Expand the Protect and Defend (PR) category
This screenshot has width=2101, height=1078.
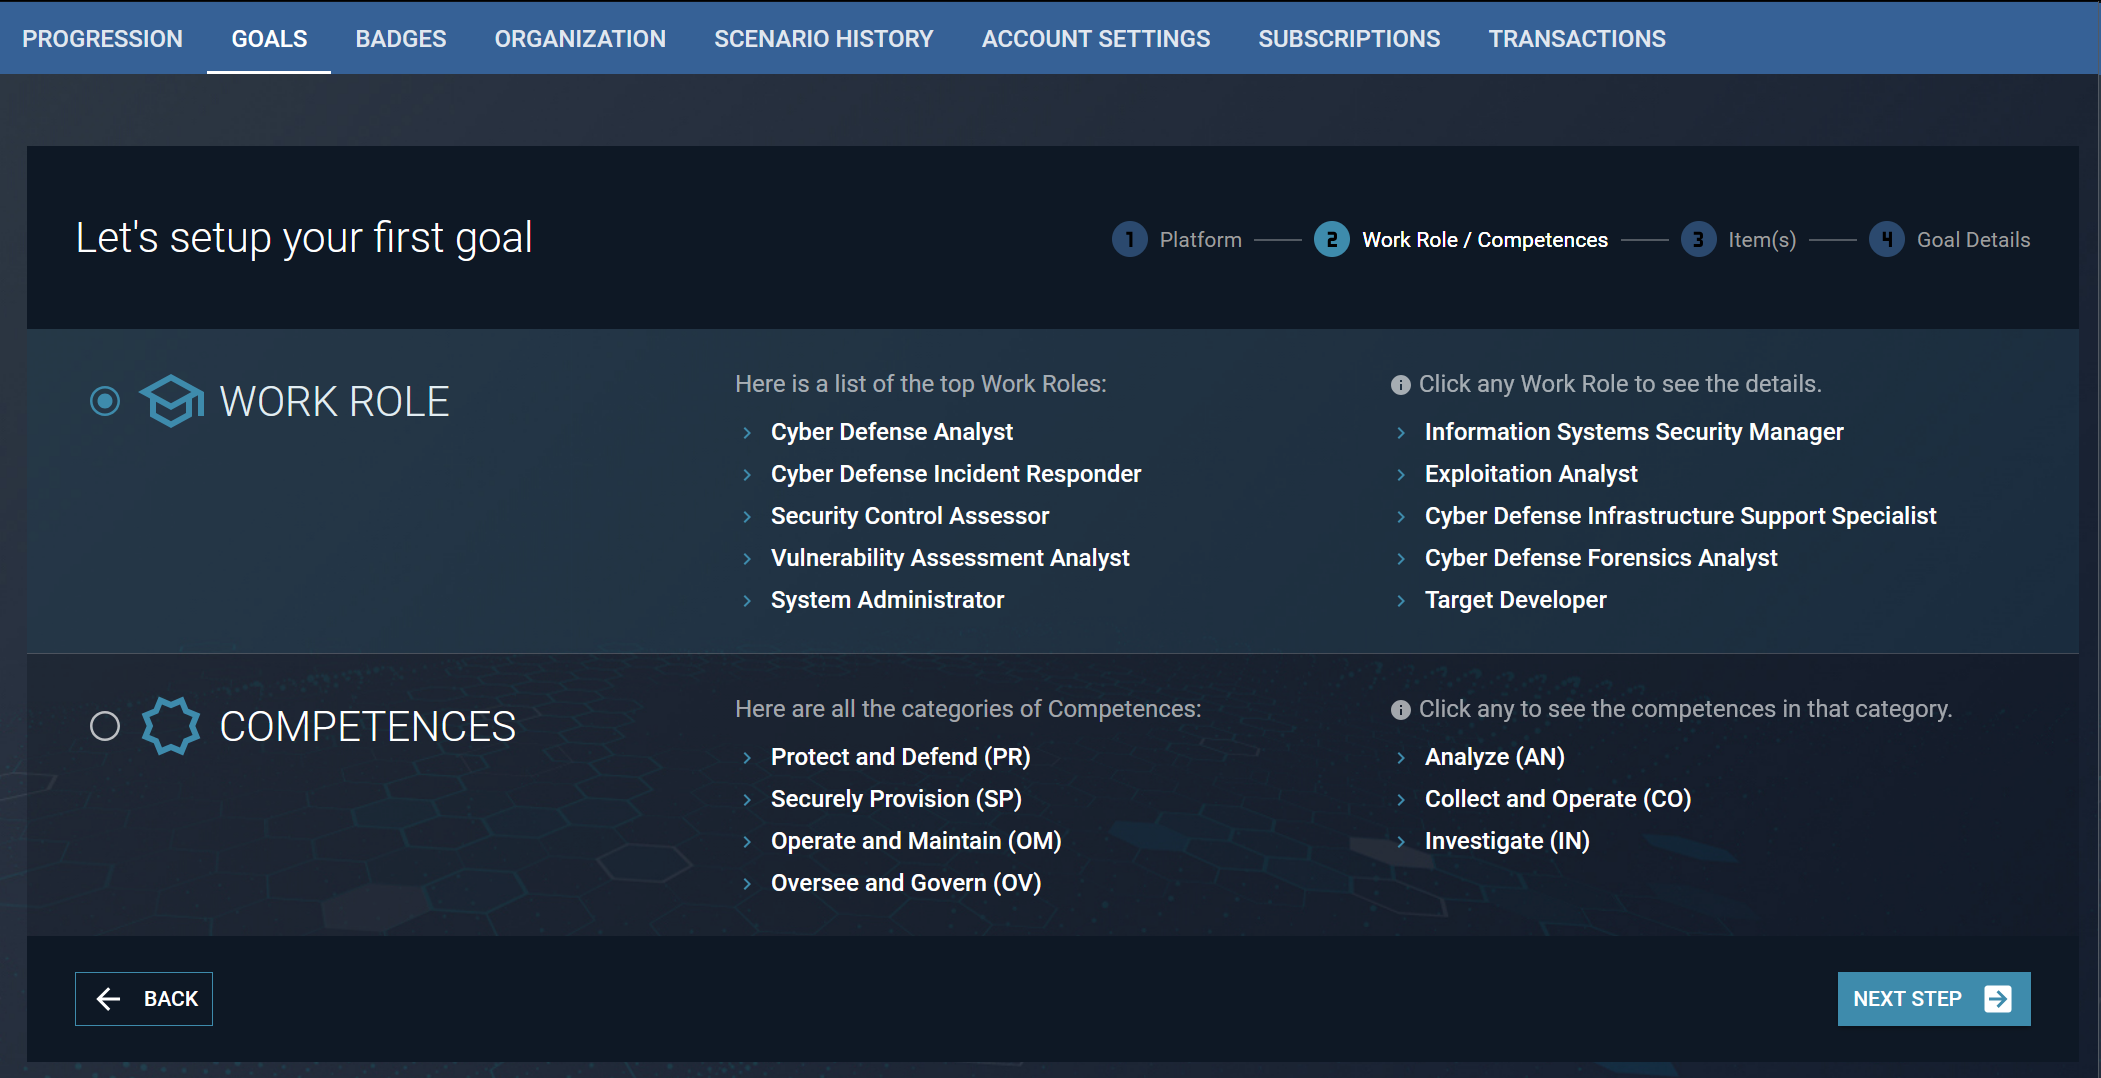[x=748, y=757]
